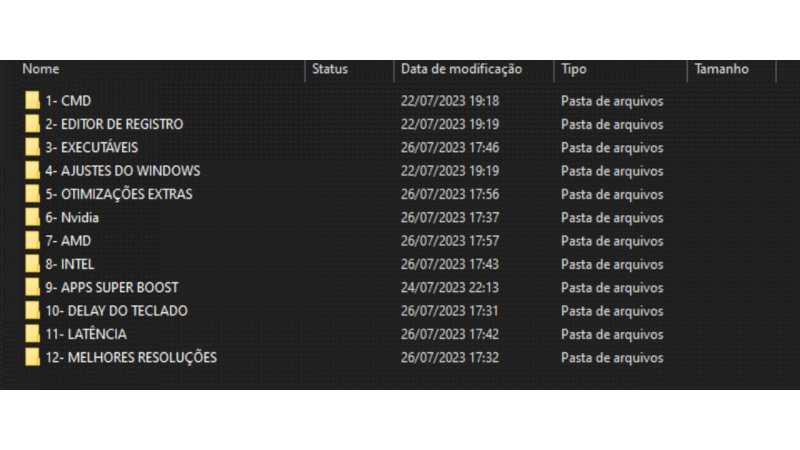Sort by Data de modificação column
This screenshot has height=450, width=800.
coord(461,69)
